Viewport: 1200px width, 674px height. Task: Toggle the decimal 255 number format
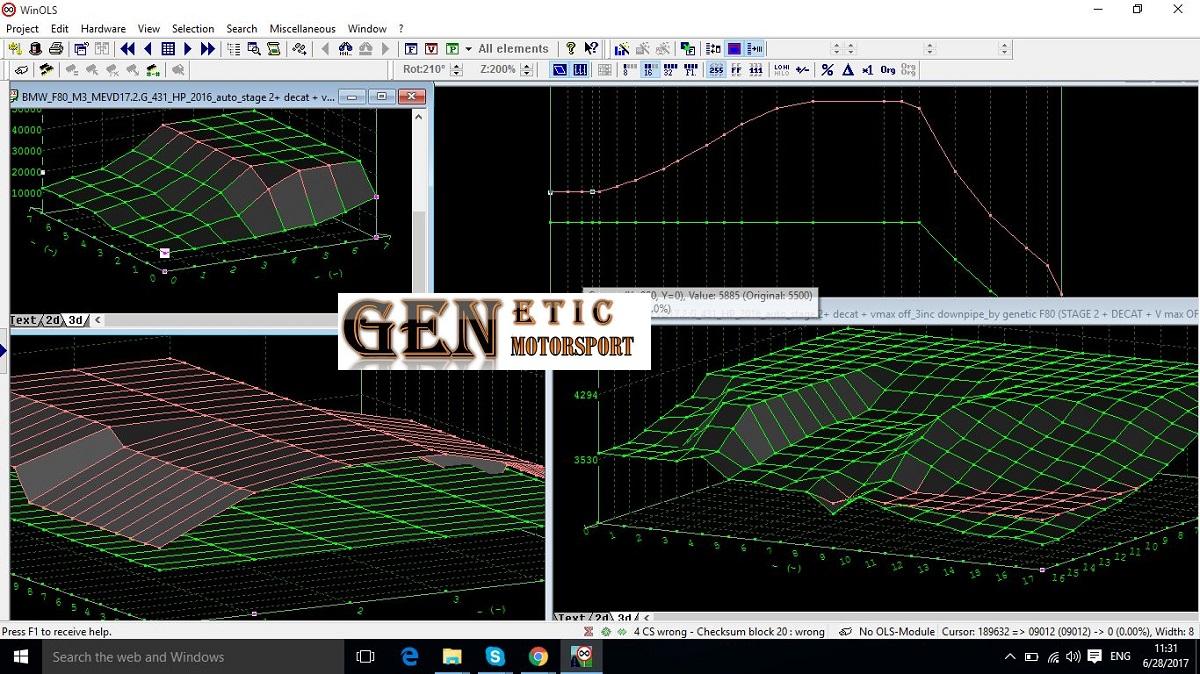[716, 70]
